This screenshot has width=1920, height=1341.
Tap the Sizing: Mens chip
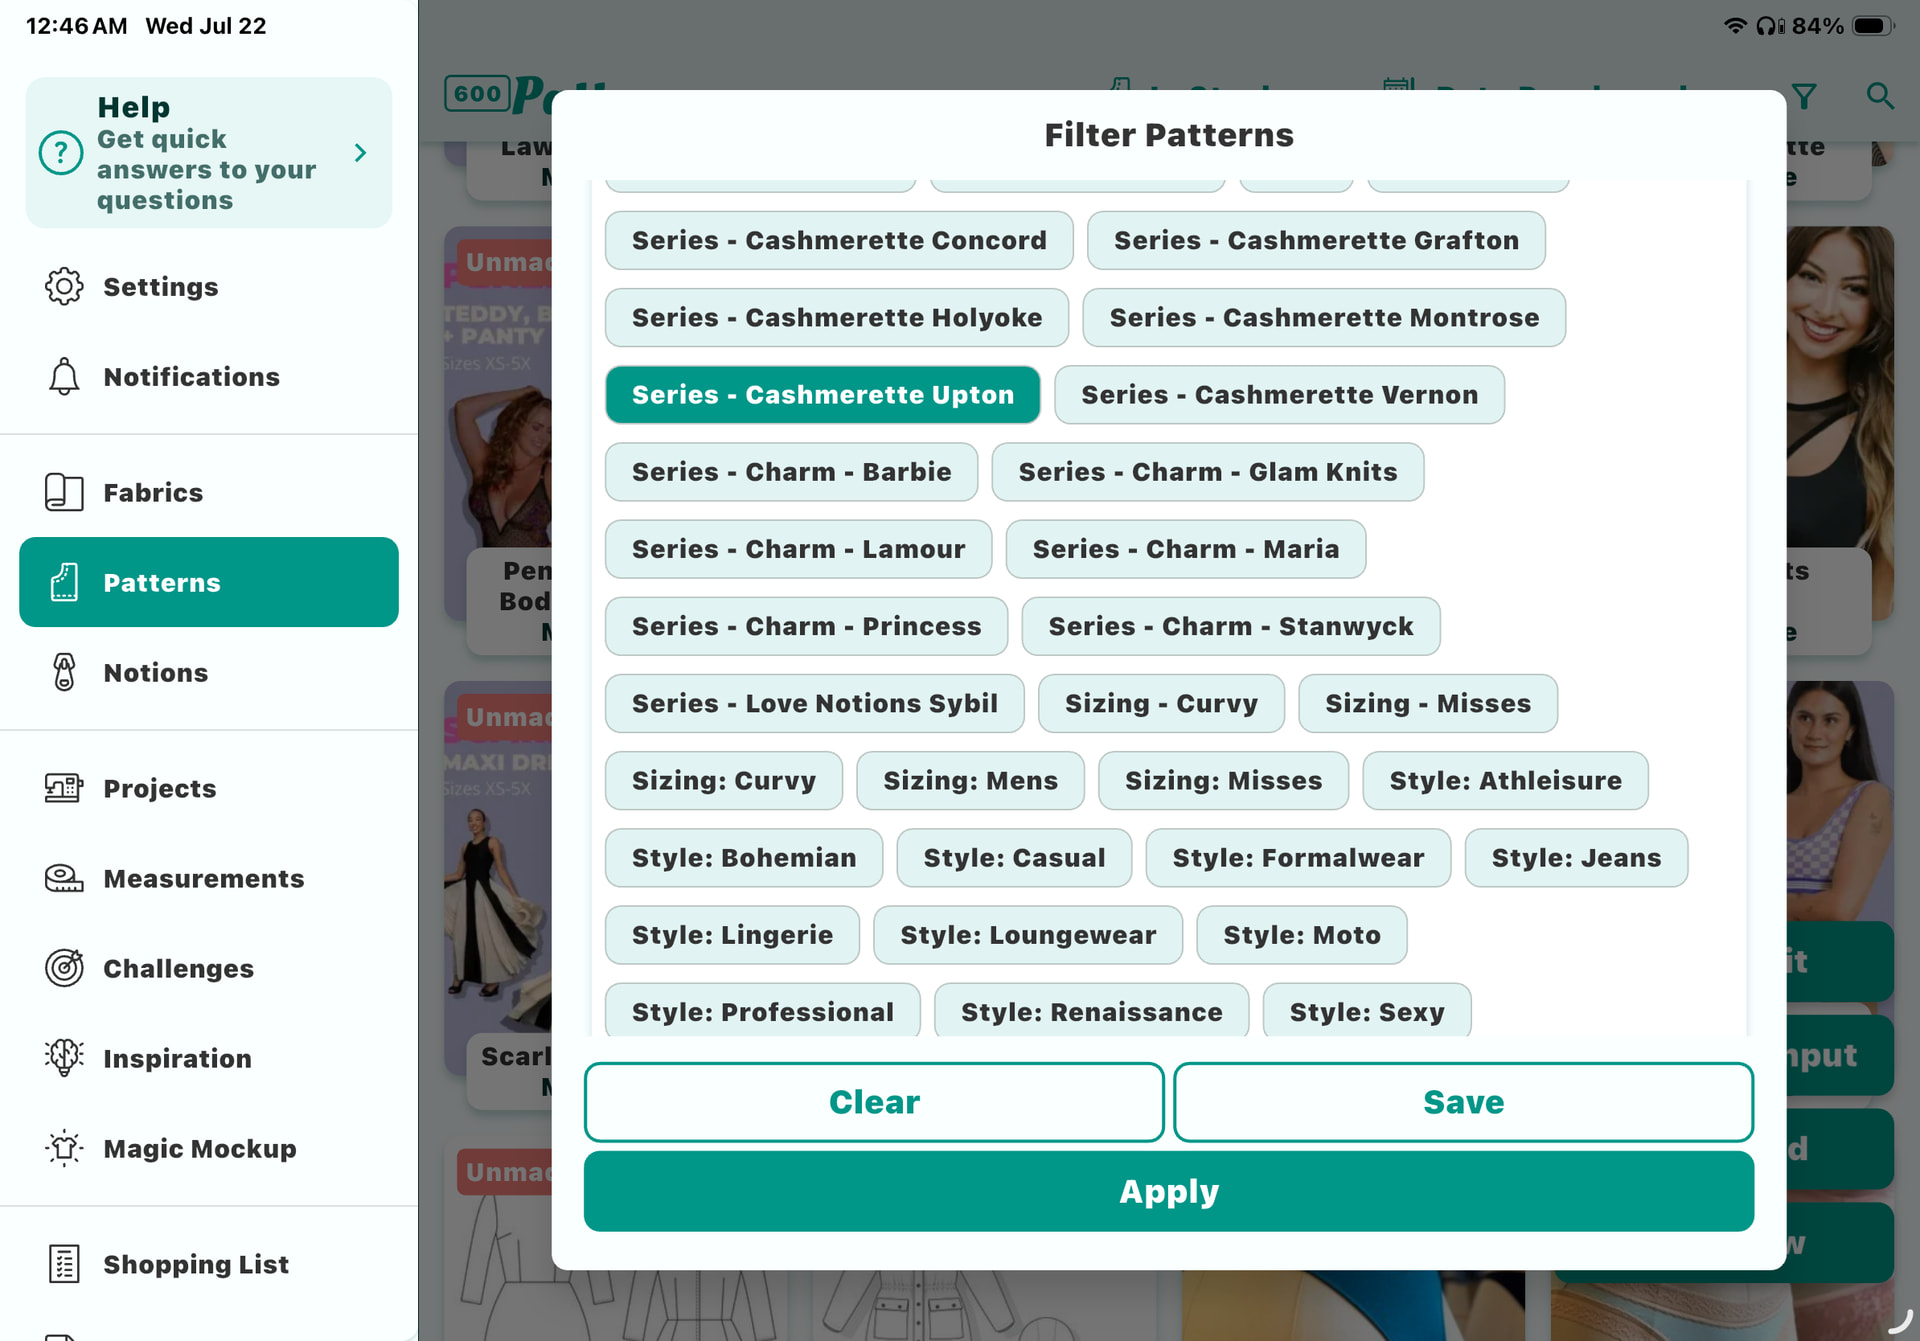coord(971,781)
